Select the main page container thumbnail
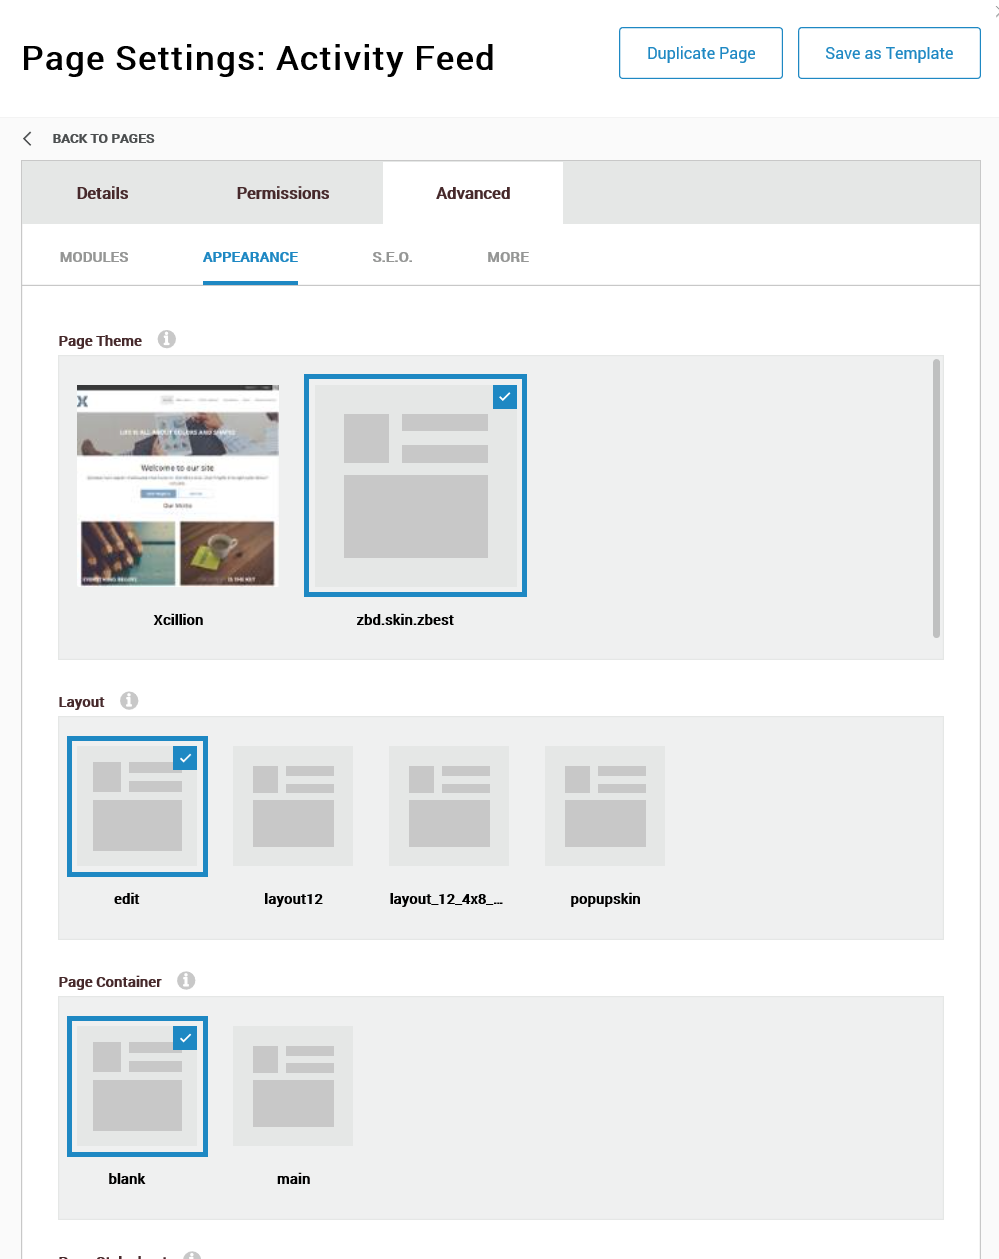Viewport: 999px width, 1259px height. 293,1086
